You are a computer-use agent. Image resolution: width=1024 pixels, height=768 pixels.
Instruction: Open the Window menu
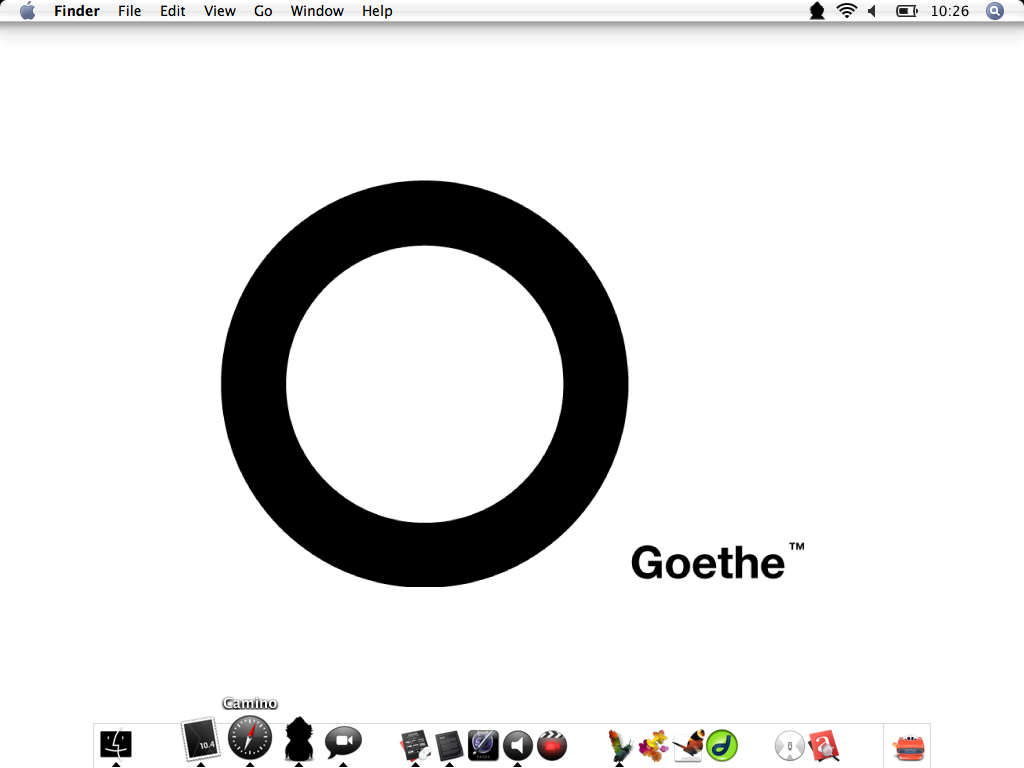coord(317,11)
